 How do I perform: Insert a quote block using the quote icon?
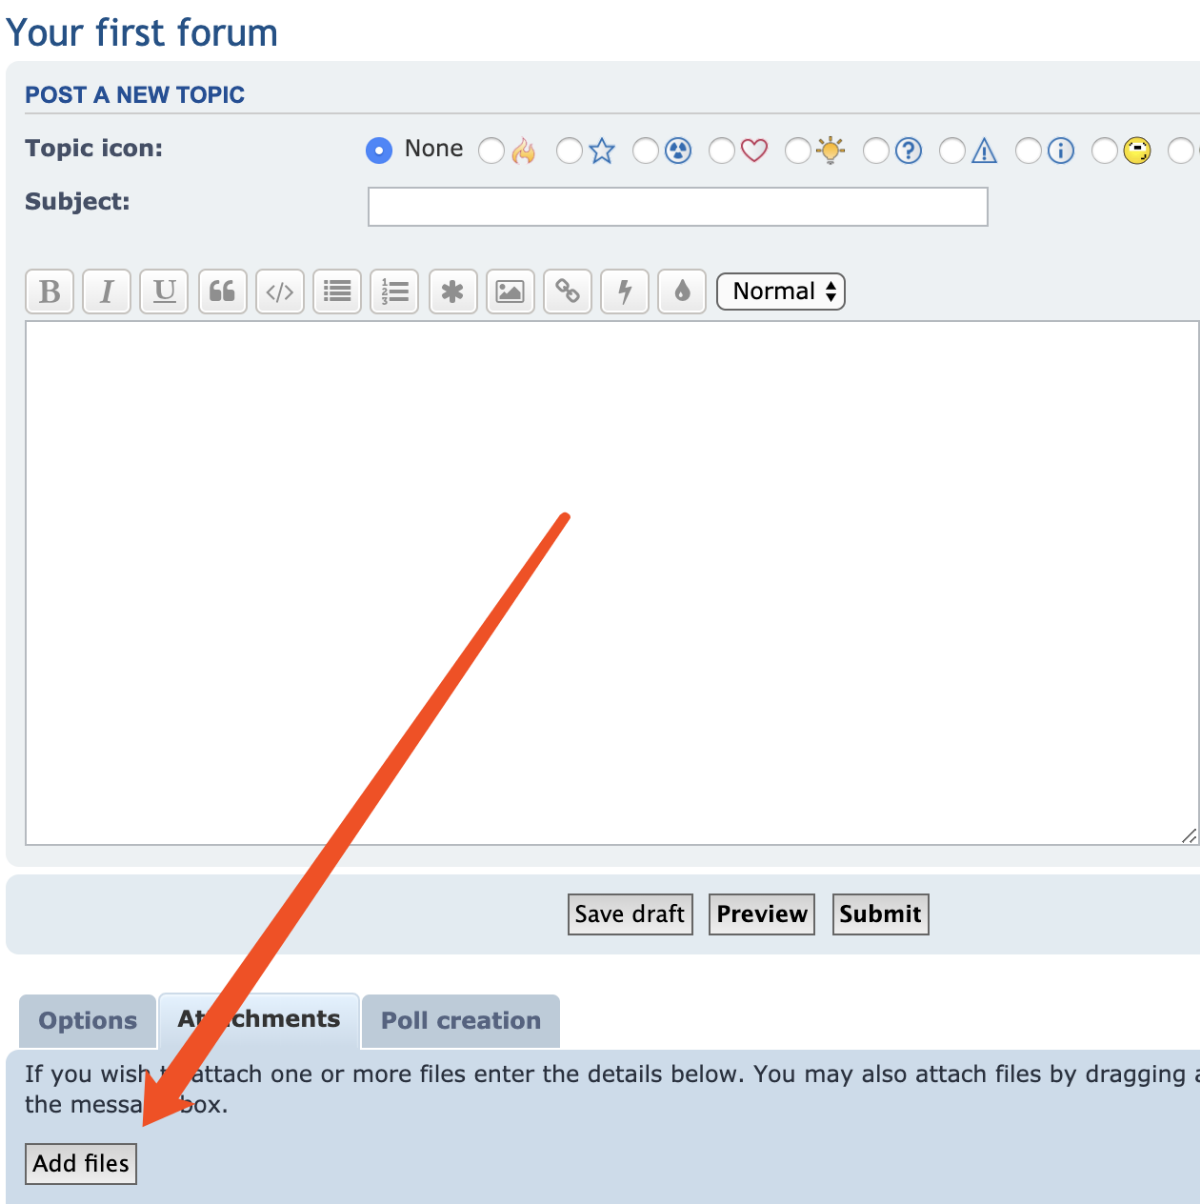[x=222, y=292]
